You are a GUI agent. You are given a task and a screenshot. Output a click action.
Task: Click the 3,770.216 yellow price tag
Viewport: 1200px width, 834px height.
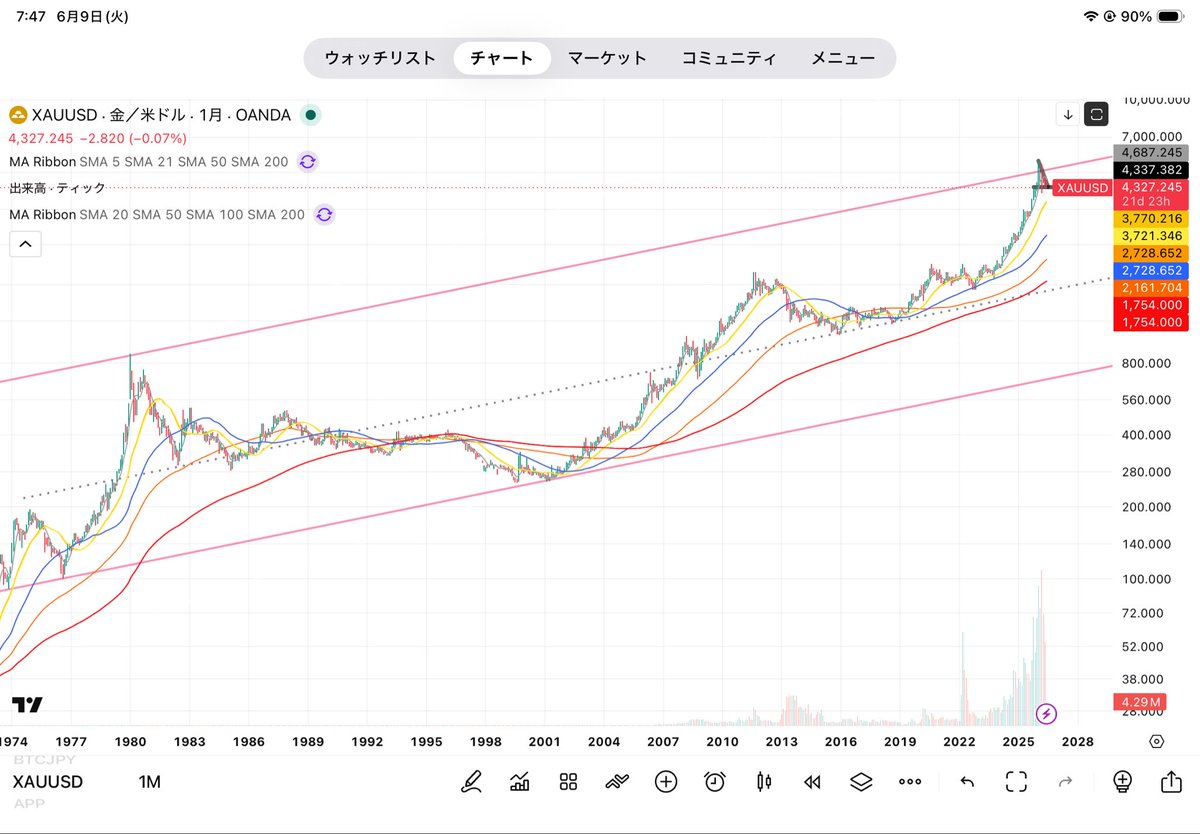[x=1153, y=218]
